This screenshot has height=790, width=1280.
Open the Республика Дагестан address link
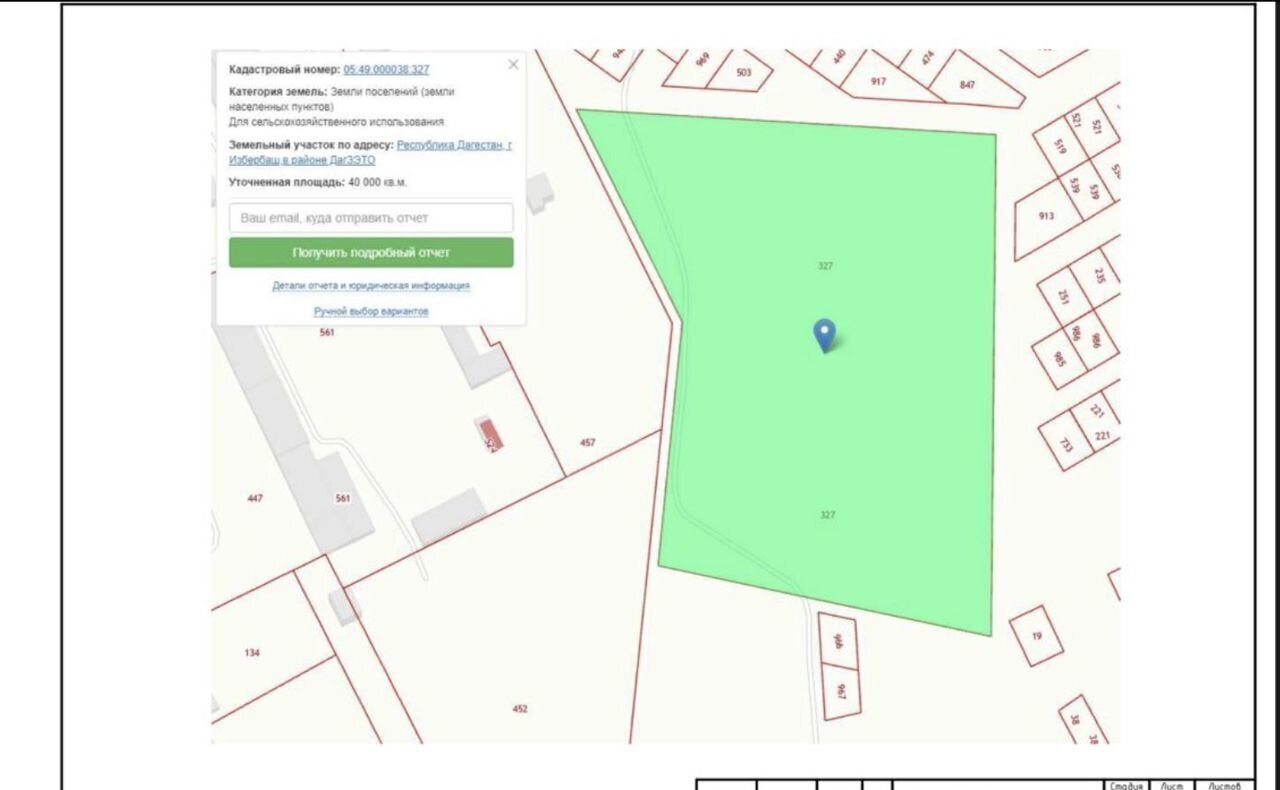click(371, 152)
